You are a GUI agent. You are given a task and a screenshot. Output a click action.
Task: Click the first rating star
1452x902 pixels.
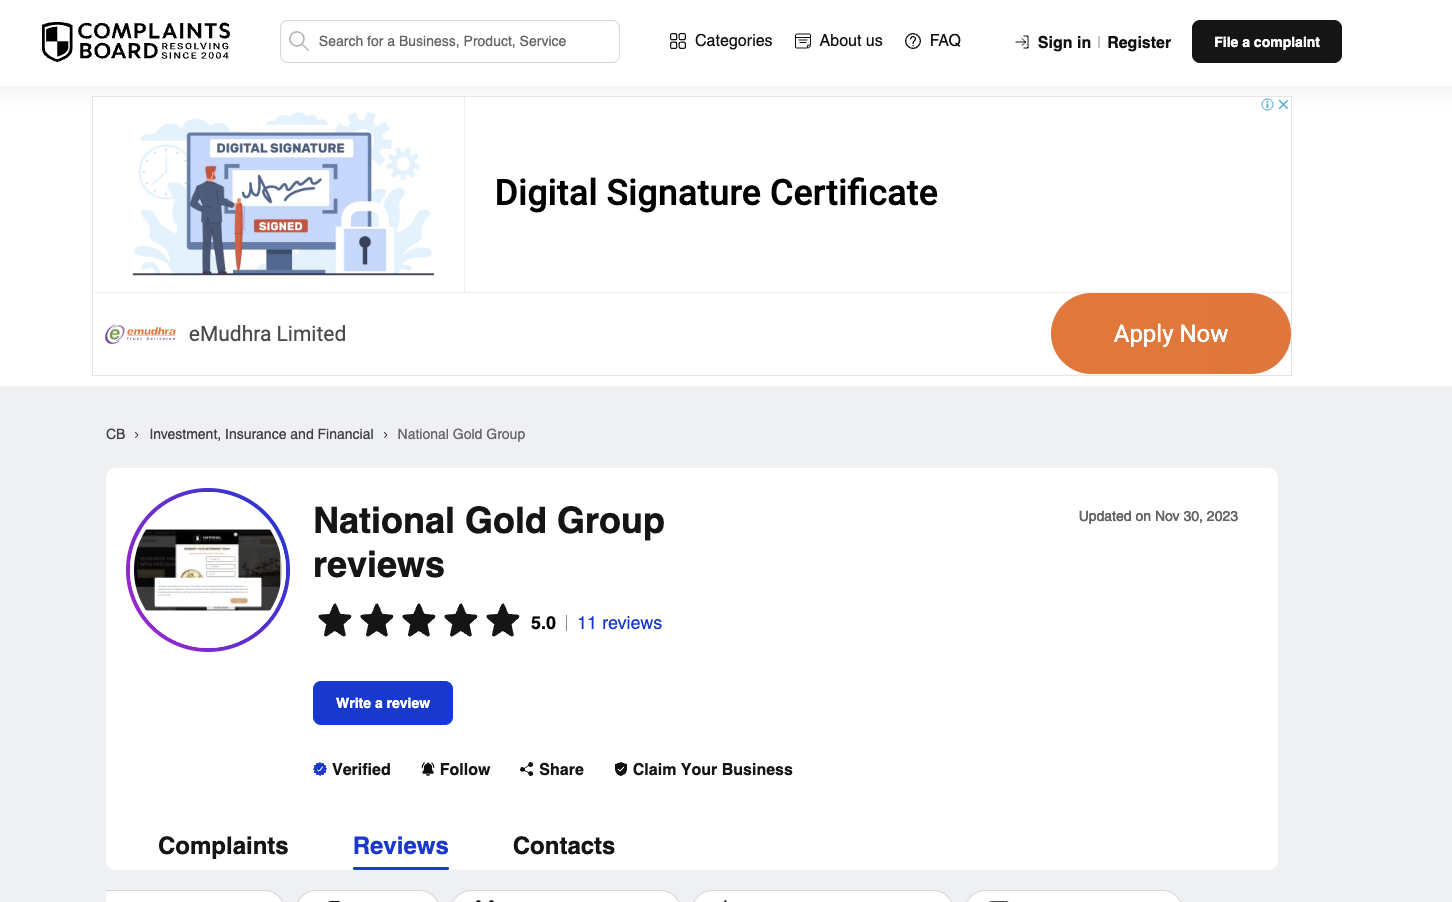click(x=335, y=621)
